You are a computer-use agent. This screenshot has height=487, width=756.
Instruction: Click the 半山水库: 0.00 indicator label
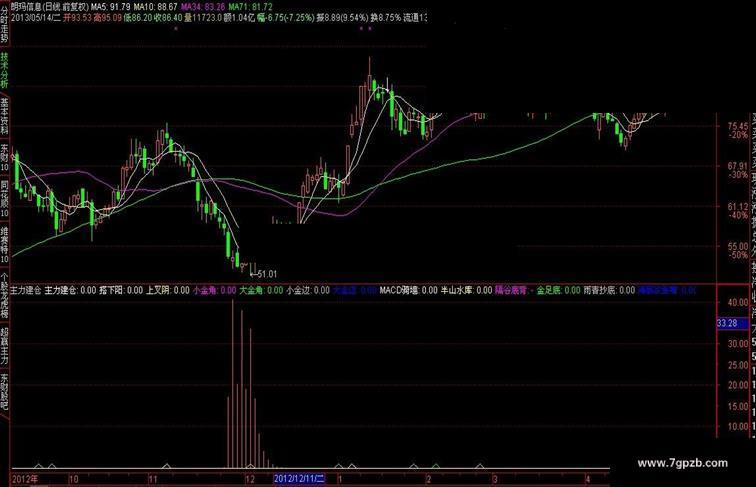467,290
